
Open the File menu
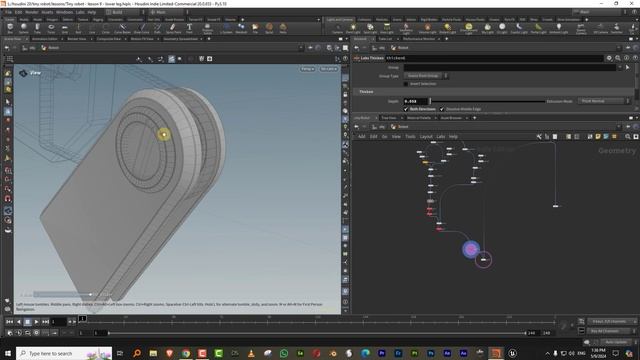click(x=8, y=12)
